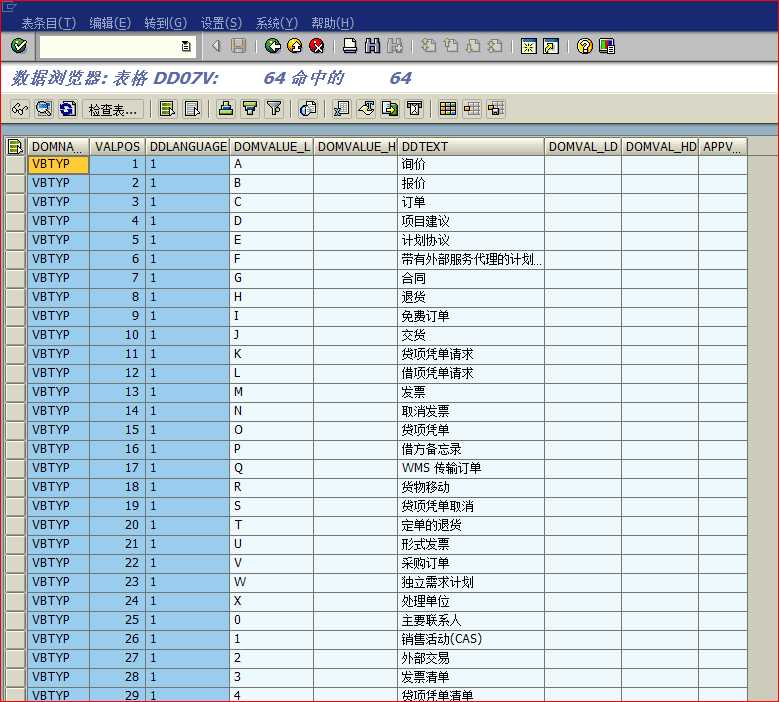Click the Customize Local Layout icon
The image size is (779, 702).
607,46
